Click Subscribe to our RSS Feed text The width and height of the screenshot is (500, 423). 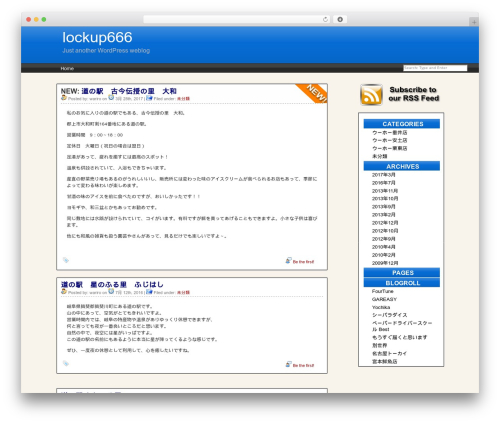pyautogui.click(x=413, y=94)
